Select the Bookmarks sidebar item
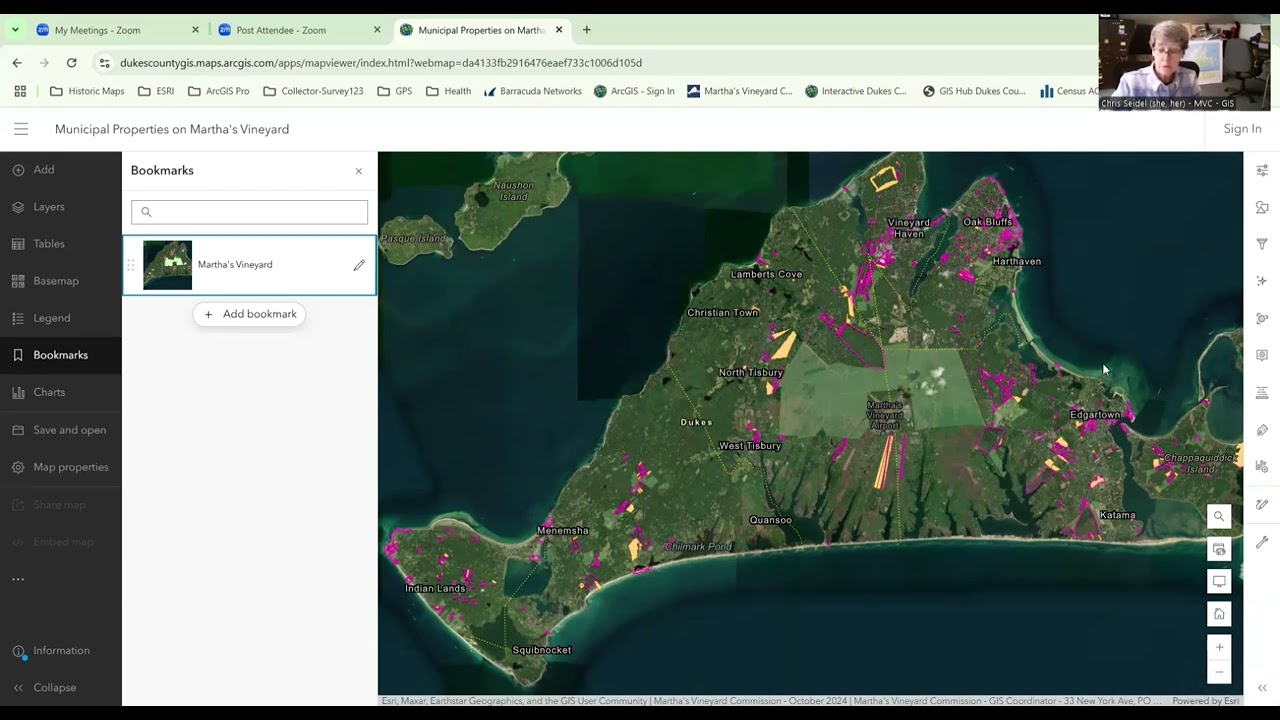 60,355
